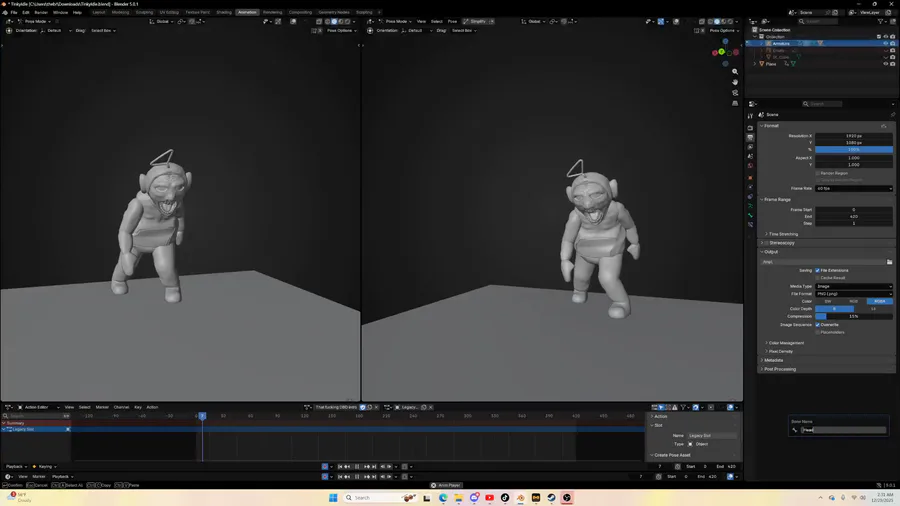Expand the Plane object in outliner
This screenshot has height=506, width=900.
tap(755, 64)
